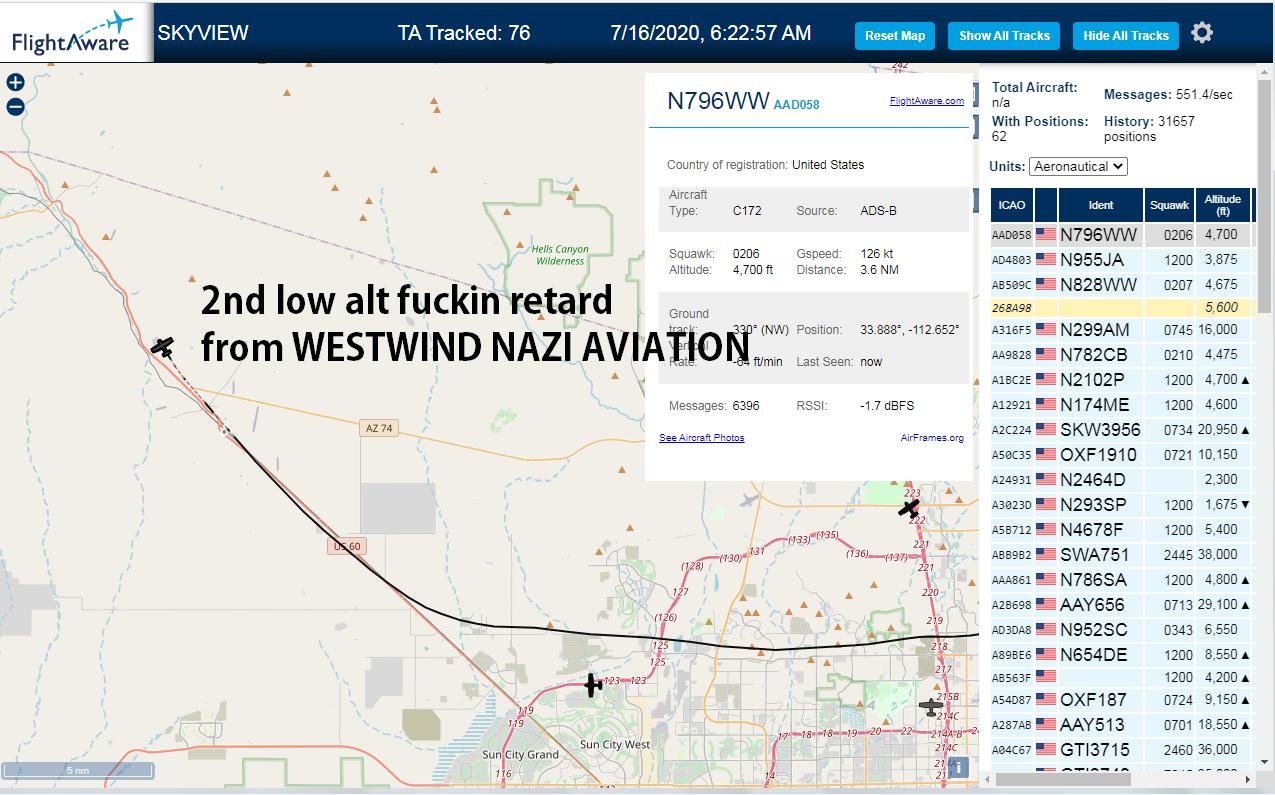Select the N293SP row
This screenshot has height=795, width=1275.
pos(1121,504)
